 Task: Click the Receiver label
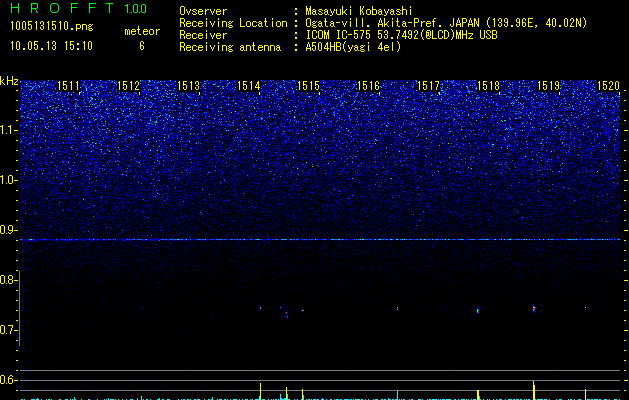click(203, 35)
